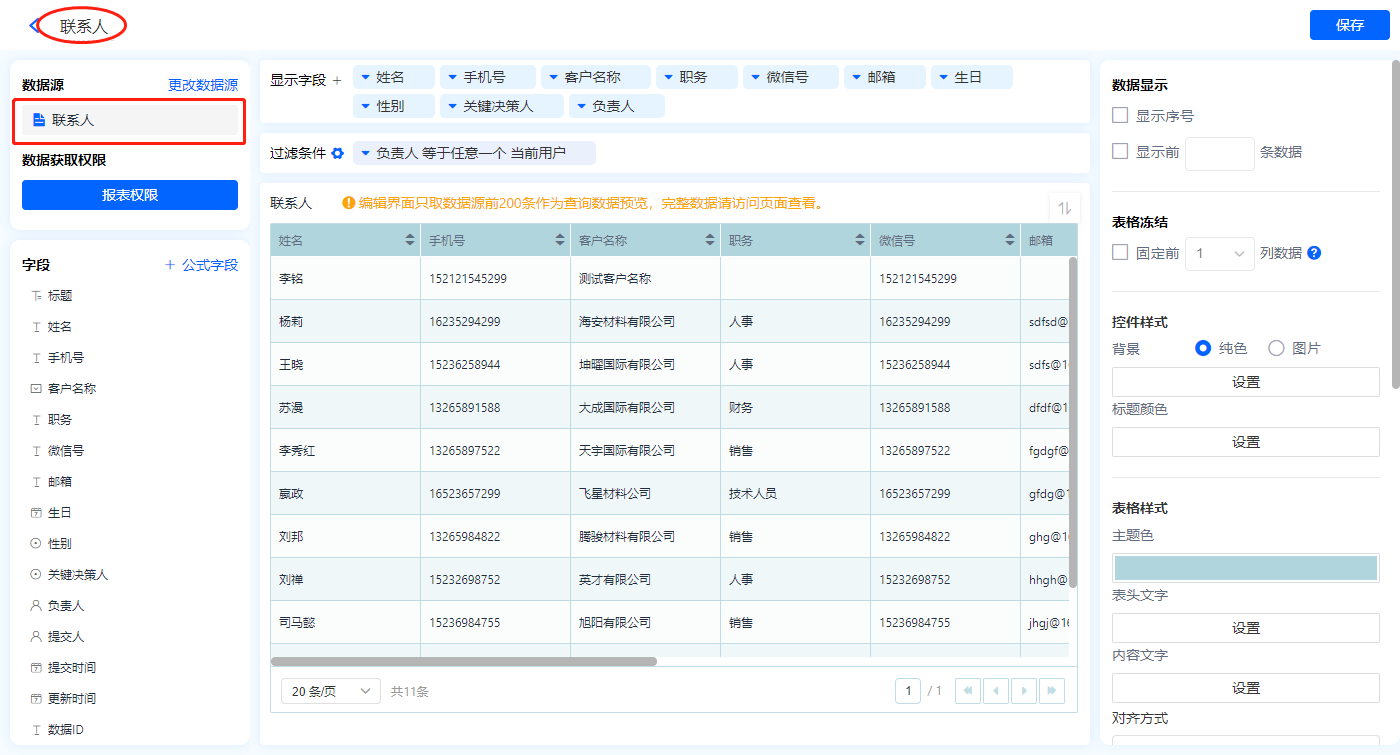Image resolution: width=1400 pixels, height=755 pixels.
Task: Click the 更改数据源 link
Action: click(x=203, y=86)
